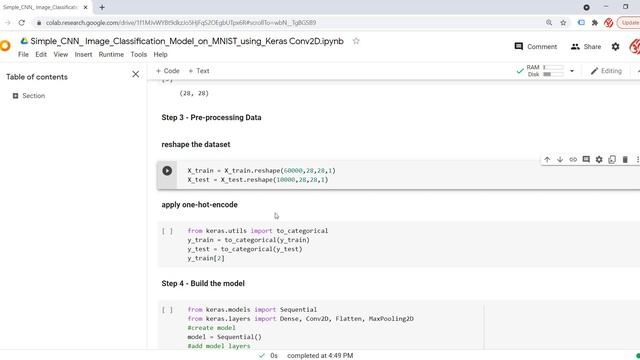Open the Editing mode dropdown
640x360 pixels.
[x=606, y=71]
